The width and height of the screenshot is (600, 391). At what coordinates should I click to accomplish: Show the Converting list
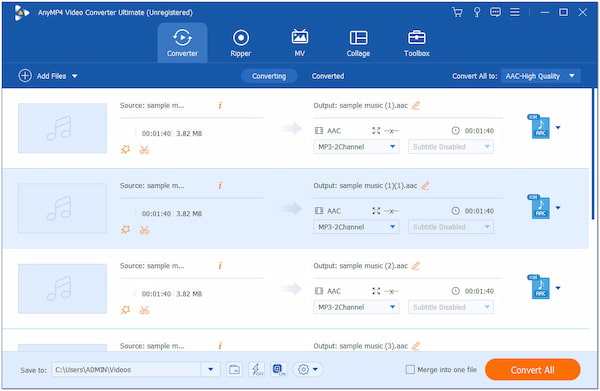(269, 76)
